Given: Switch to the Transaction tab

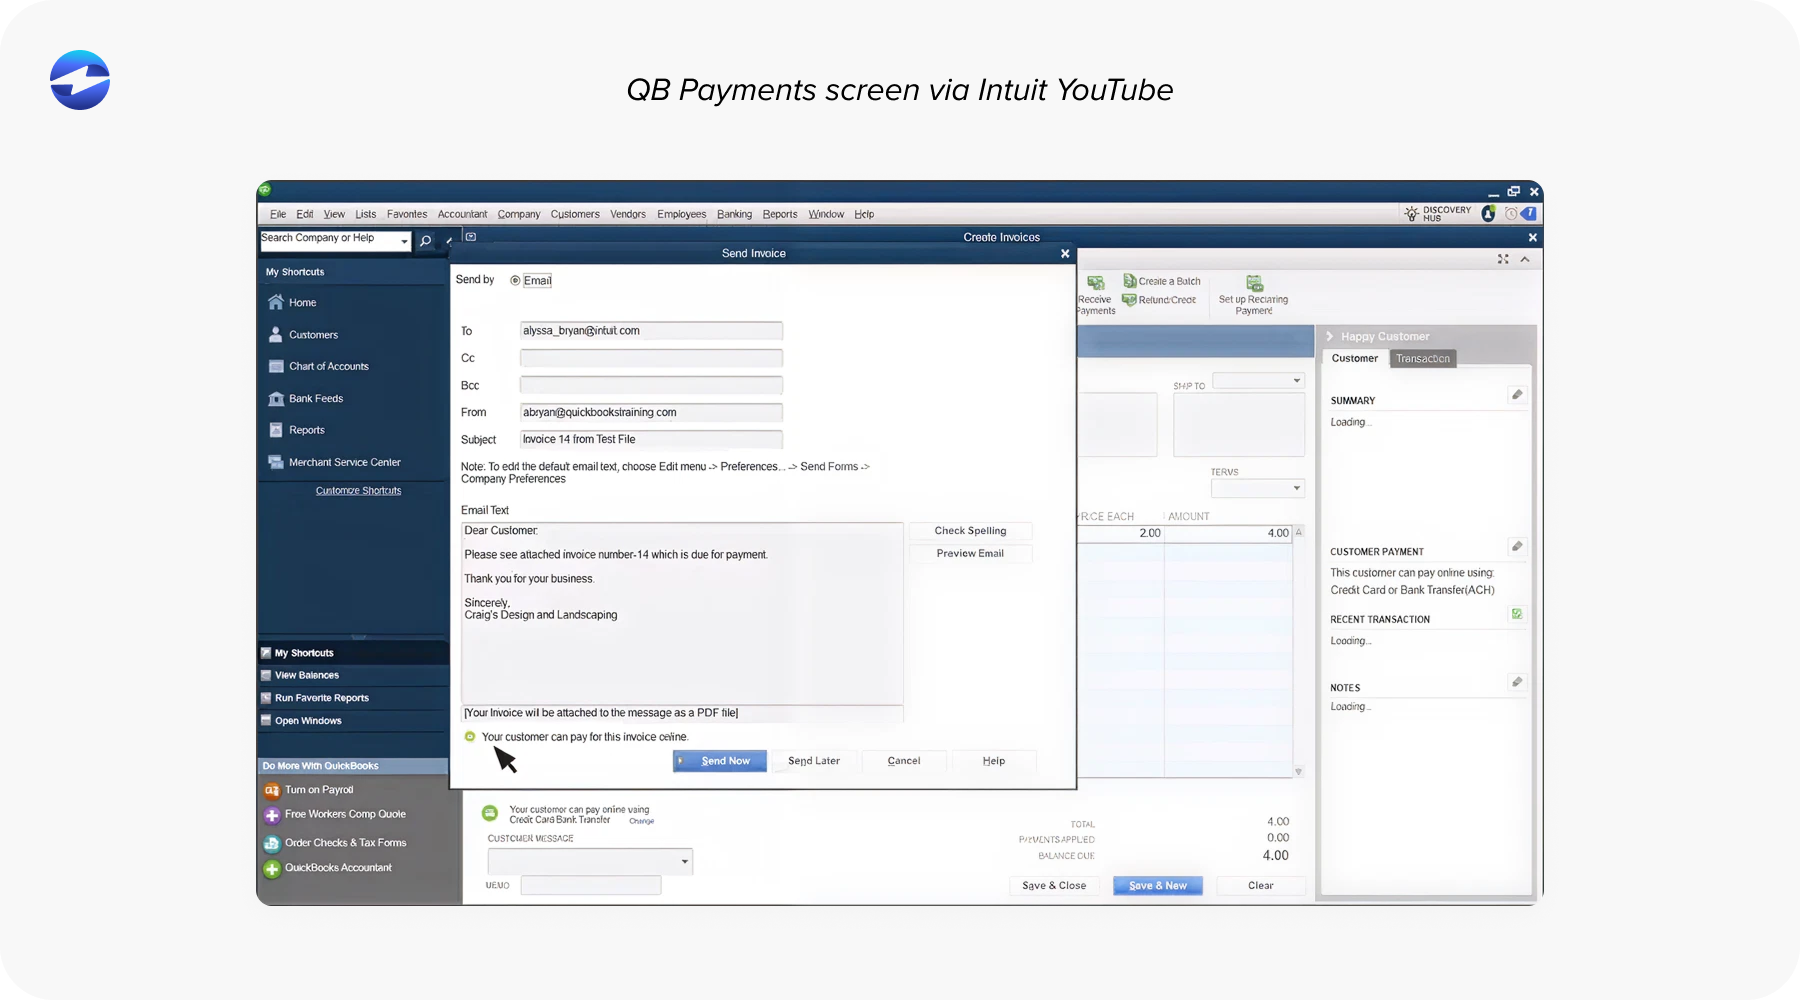Looking at the screenshot, I should point(1422,358).
